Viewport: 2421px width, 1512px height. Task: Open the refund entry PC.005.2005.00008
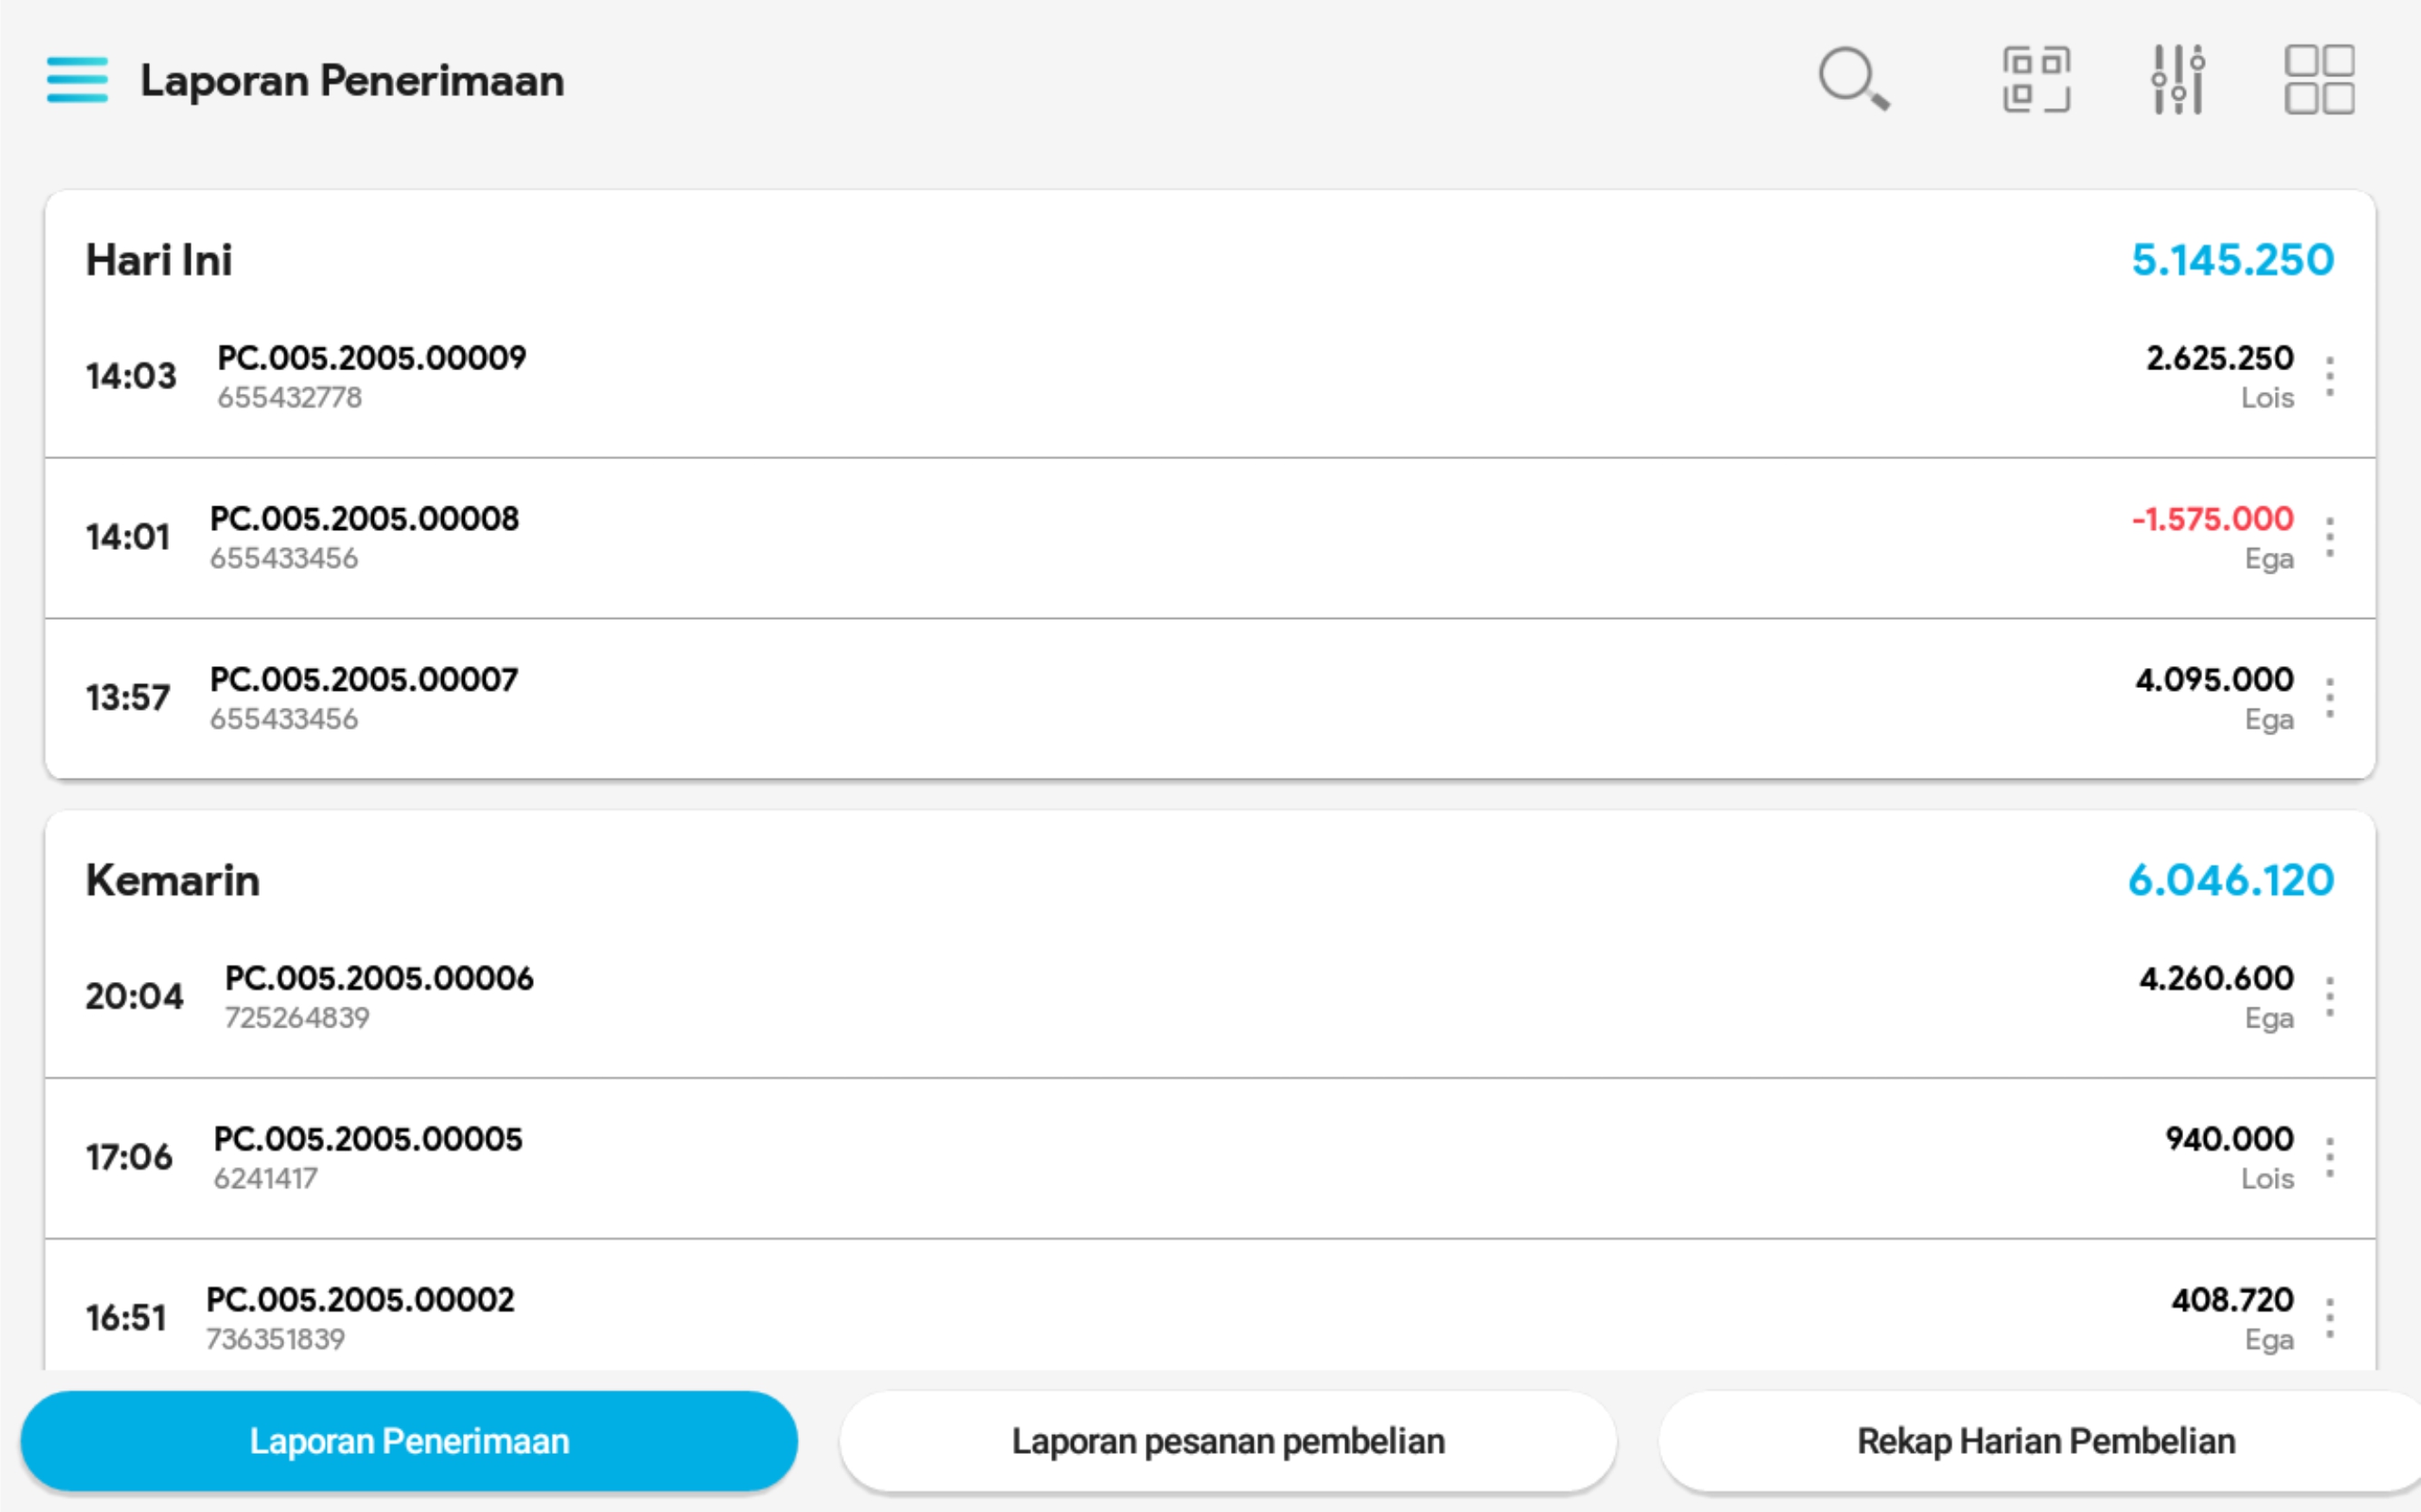click(x=364, y=519)
